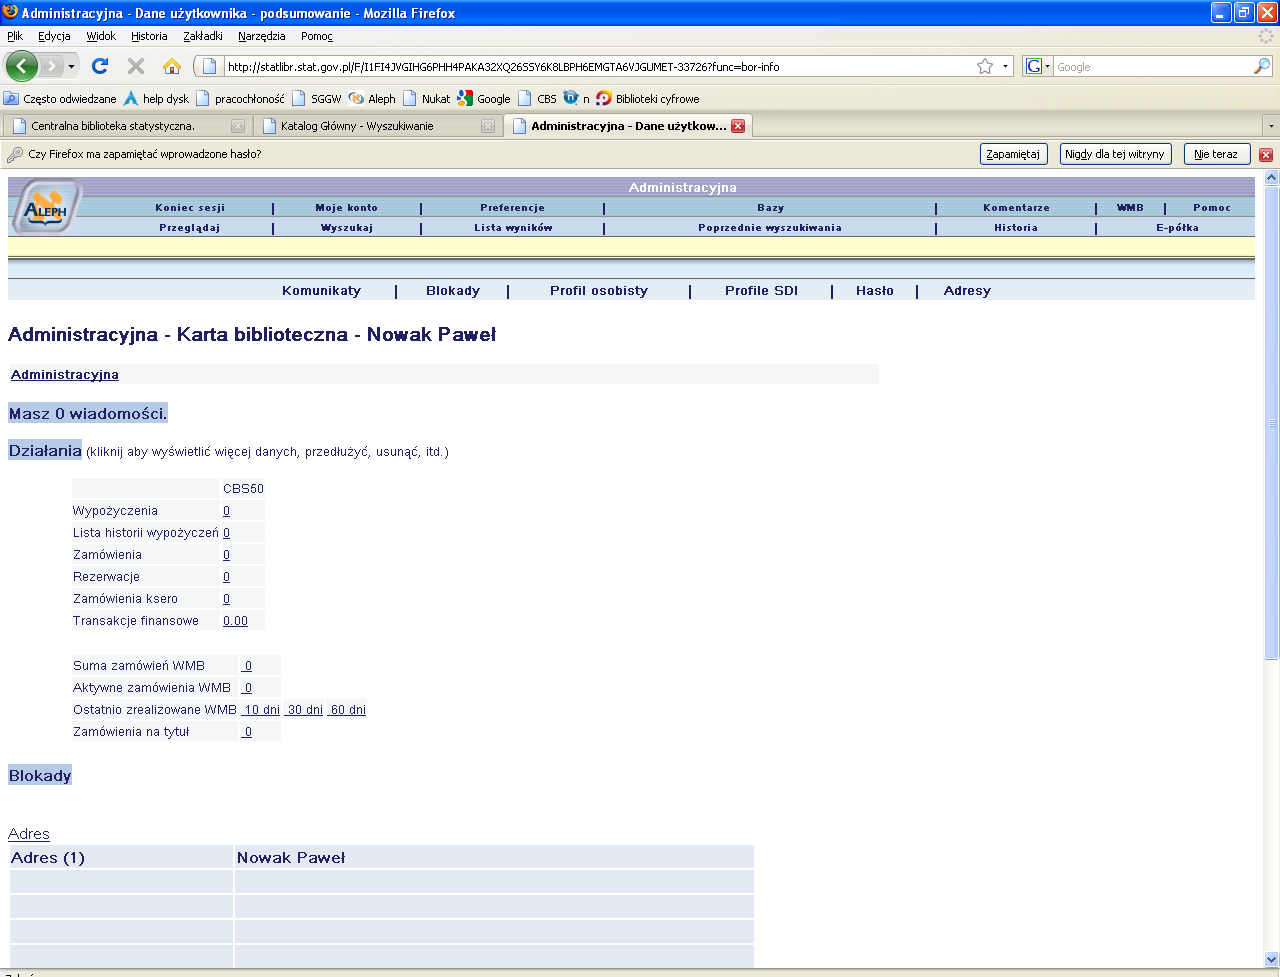The height and width of the screenshot is (977, 1280).
Task: Open the Historia menu in the menu bar
Action: click(x=149, y=36)
